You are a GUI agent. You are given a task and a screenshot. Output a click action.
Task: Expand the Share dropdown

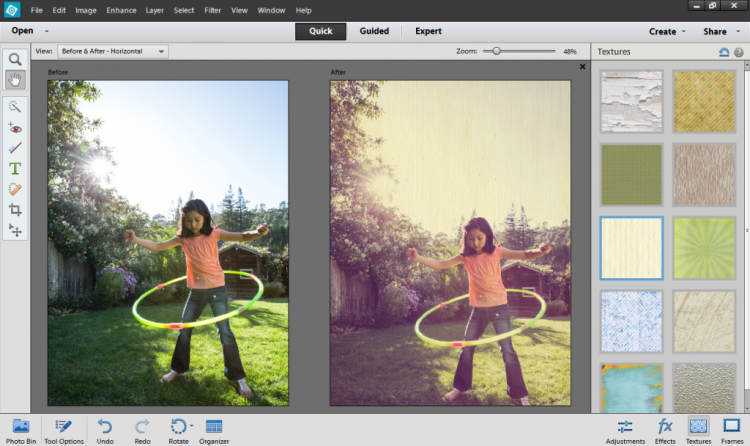721,32
